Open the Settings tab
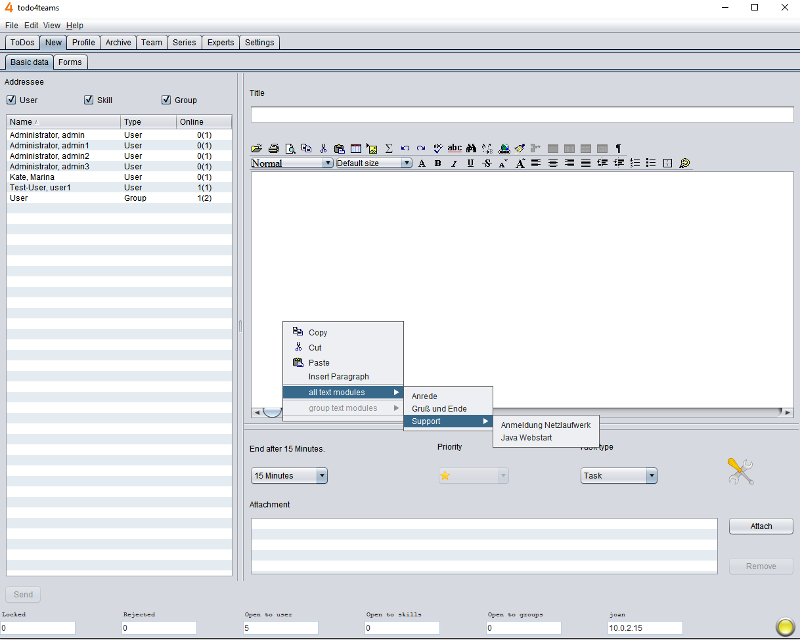Screen dimensions: 800x640 pos(259,42)
